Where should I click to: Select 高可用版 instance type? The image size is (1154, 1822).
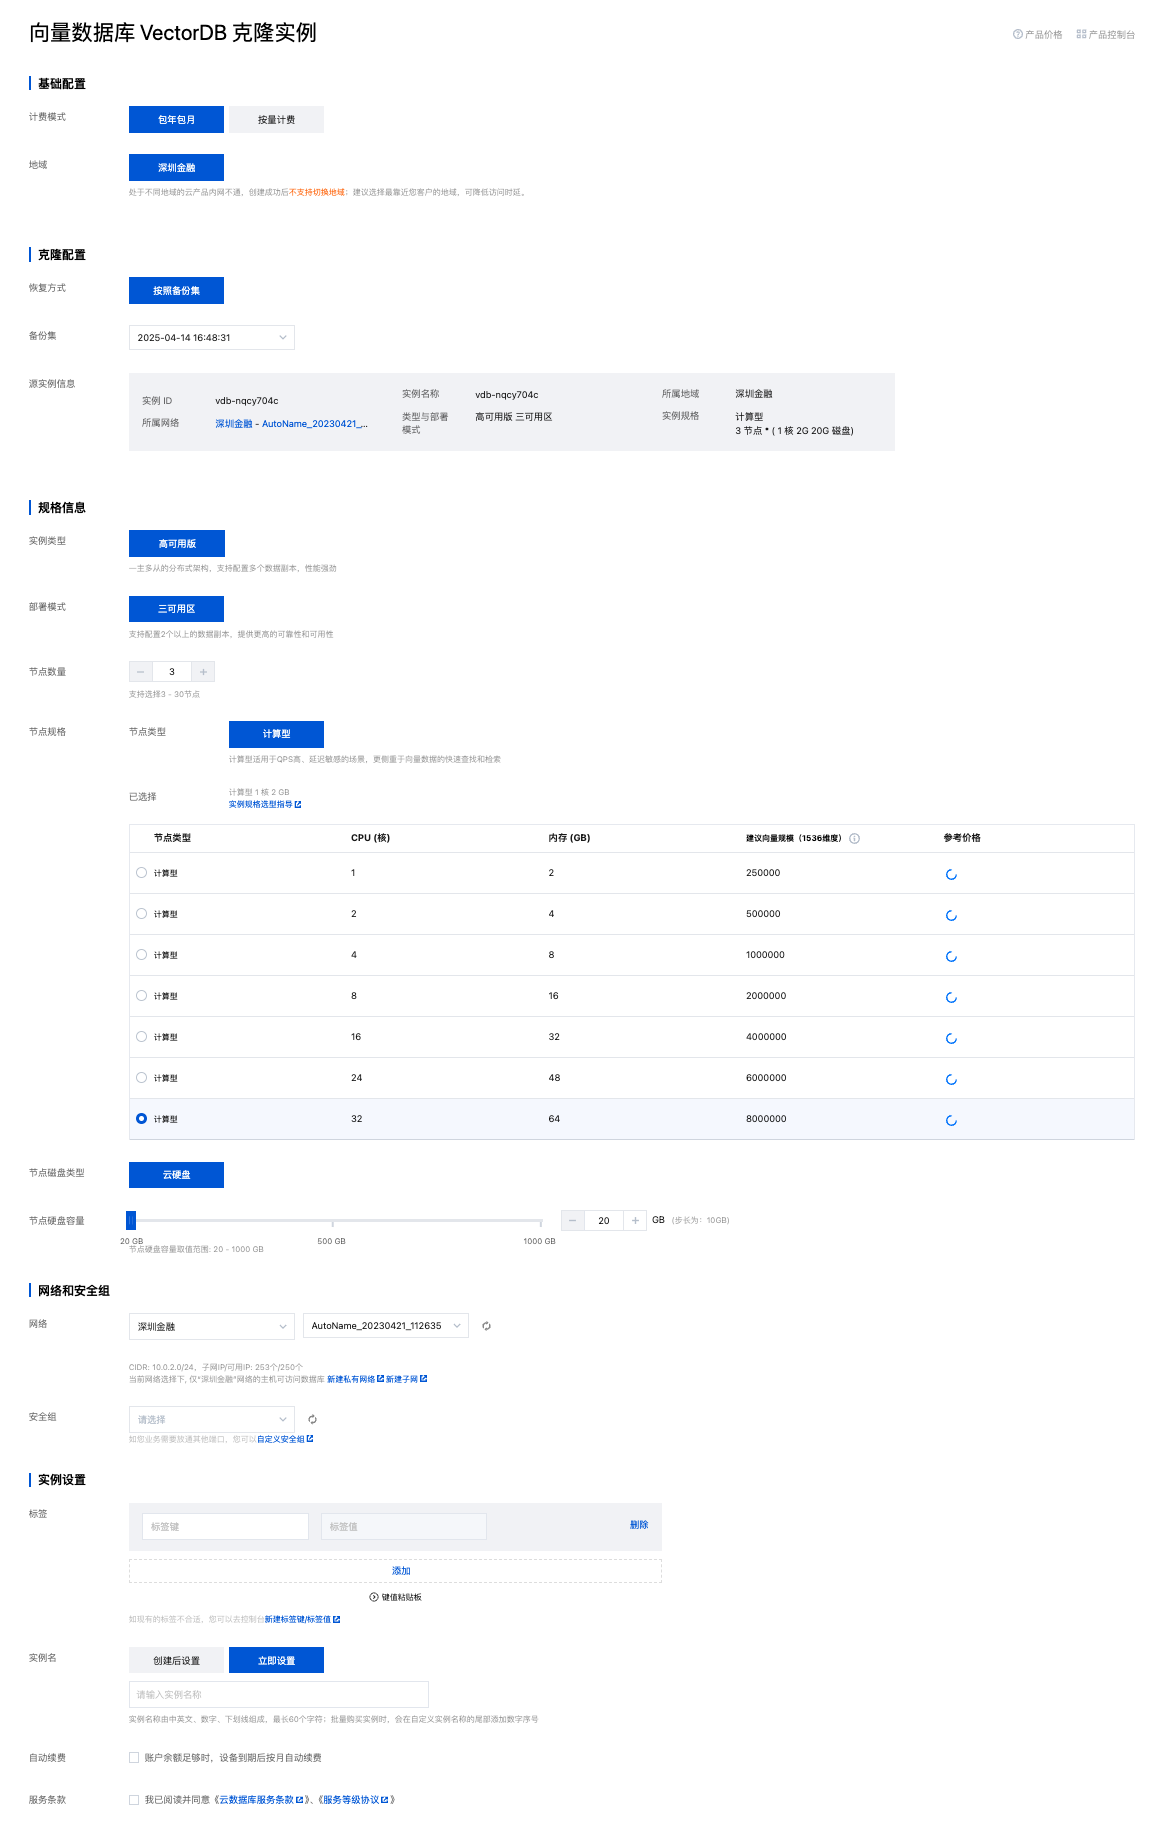pyautogui.click(x=177, y=543)
